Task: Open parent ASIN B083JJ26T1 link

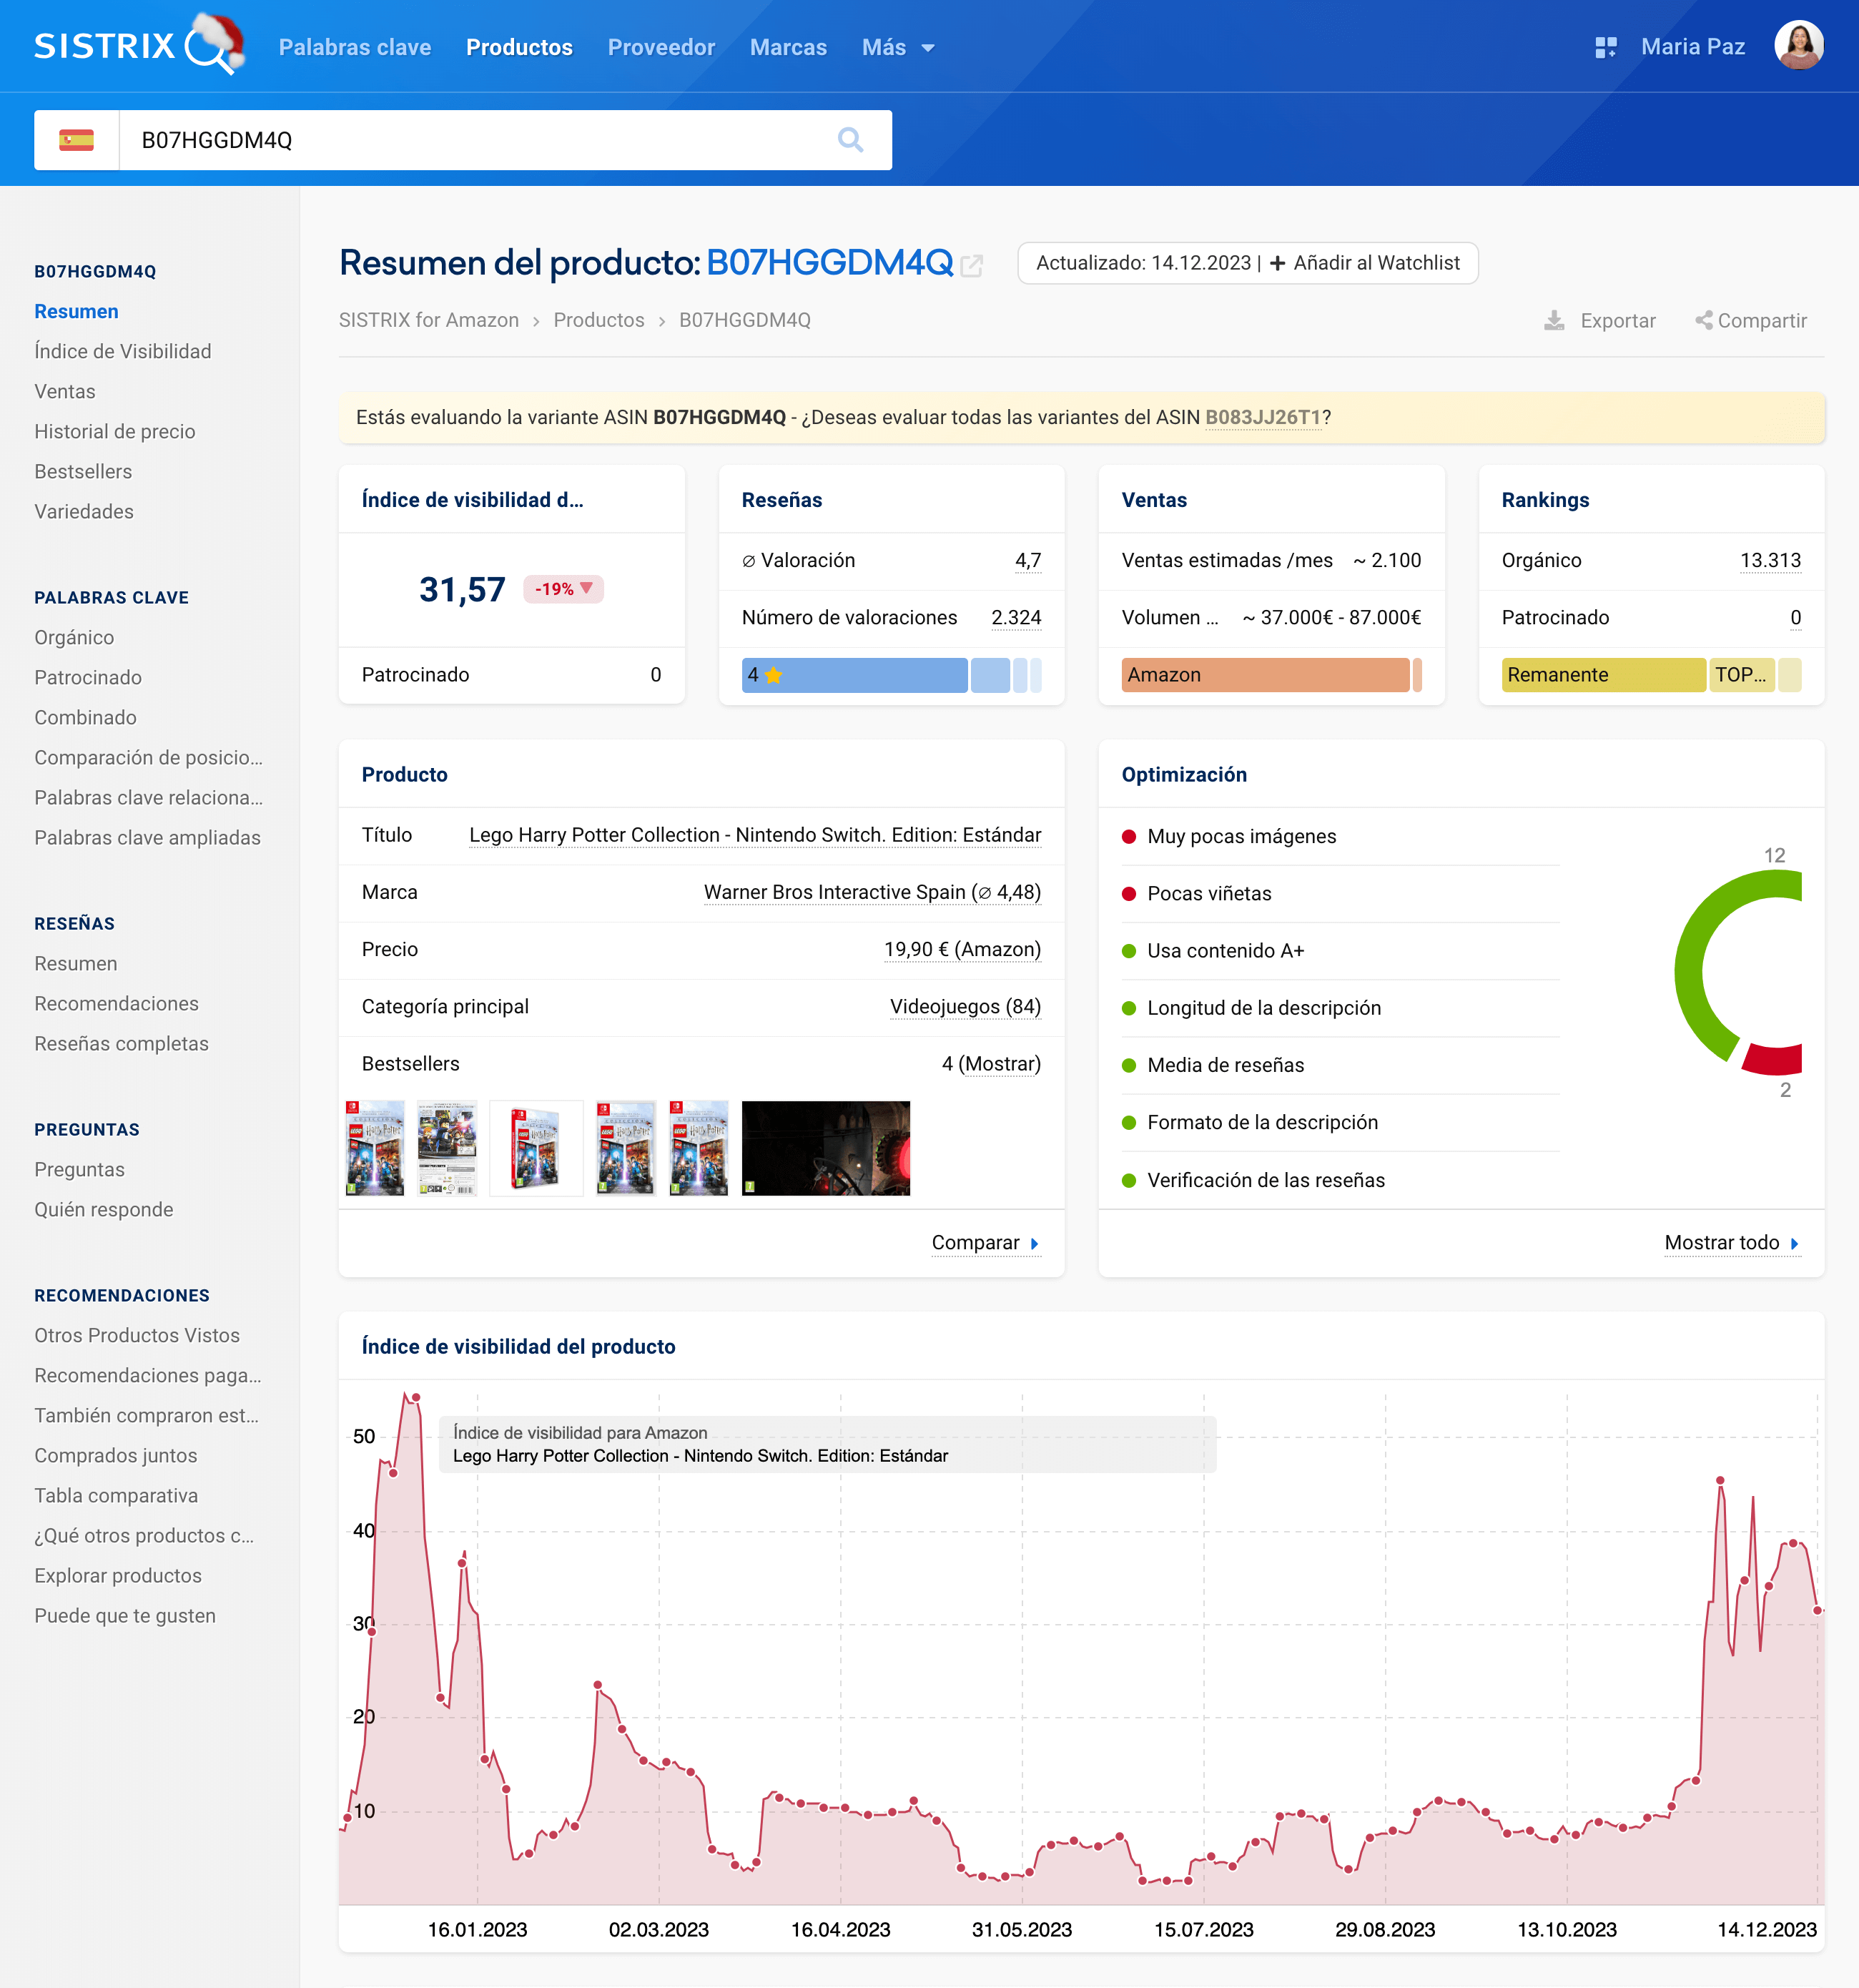Action: click(x=1262, y=417)
